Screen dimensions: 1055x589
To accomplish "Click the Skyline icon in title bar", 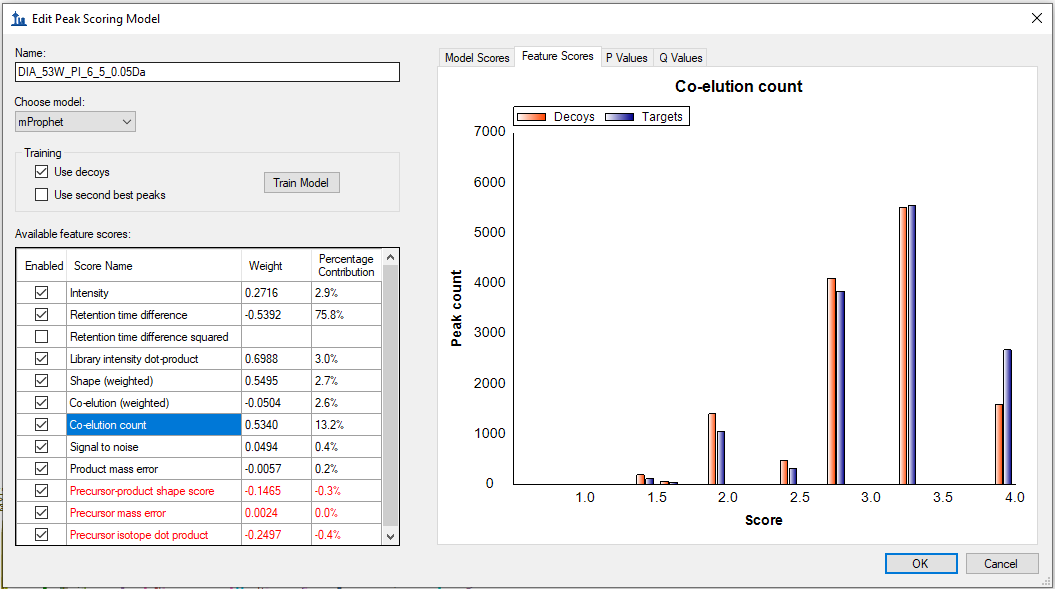I will [18, 18].
